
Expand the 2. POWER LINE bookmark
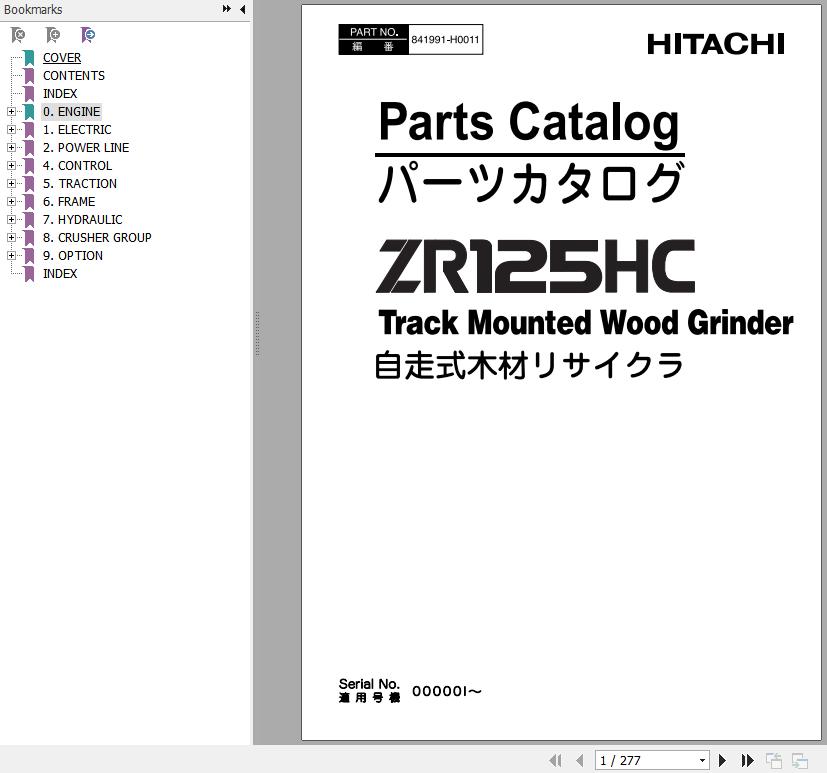11,148
